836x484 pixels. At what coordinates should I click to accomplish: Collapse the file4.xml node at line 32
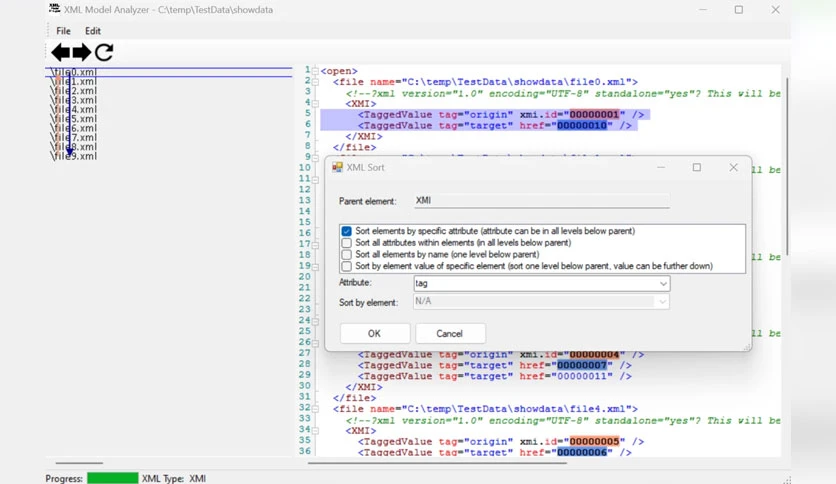click(316, 409)
